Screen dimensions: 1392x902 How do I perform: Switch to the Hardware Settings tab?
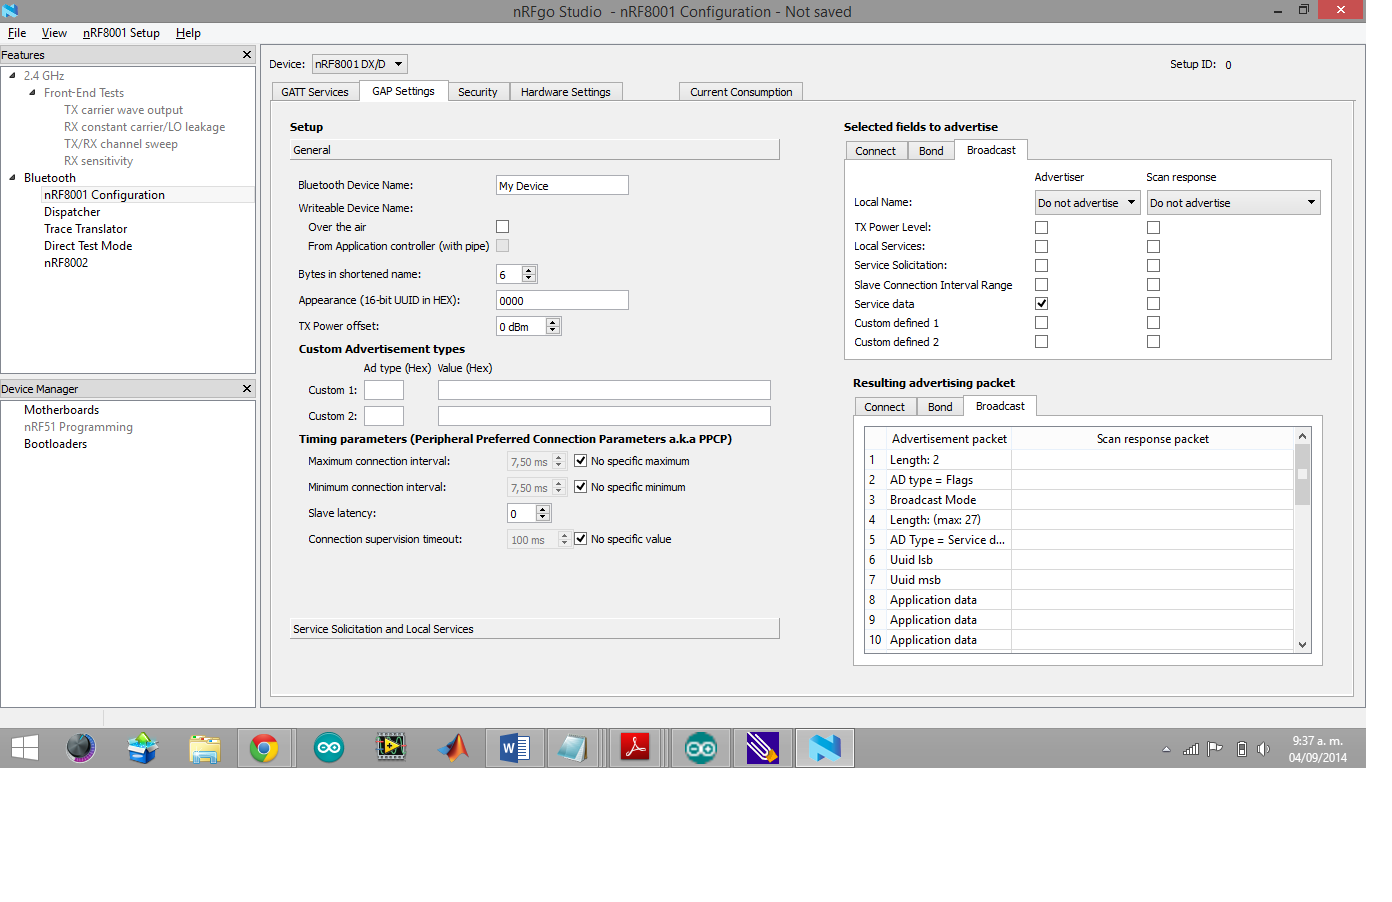tap(566, 92)
